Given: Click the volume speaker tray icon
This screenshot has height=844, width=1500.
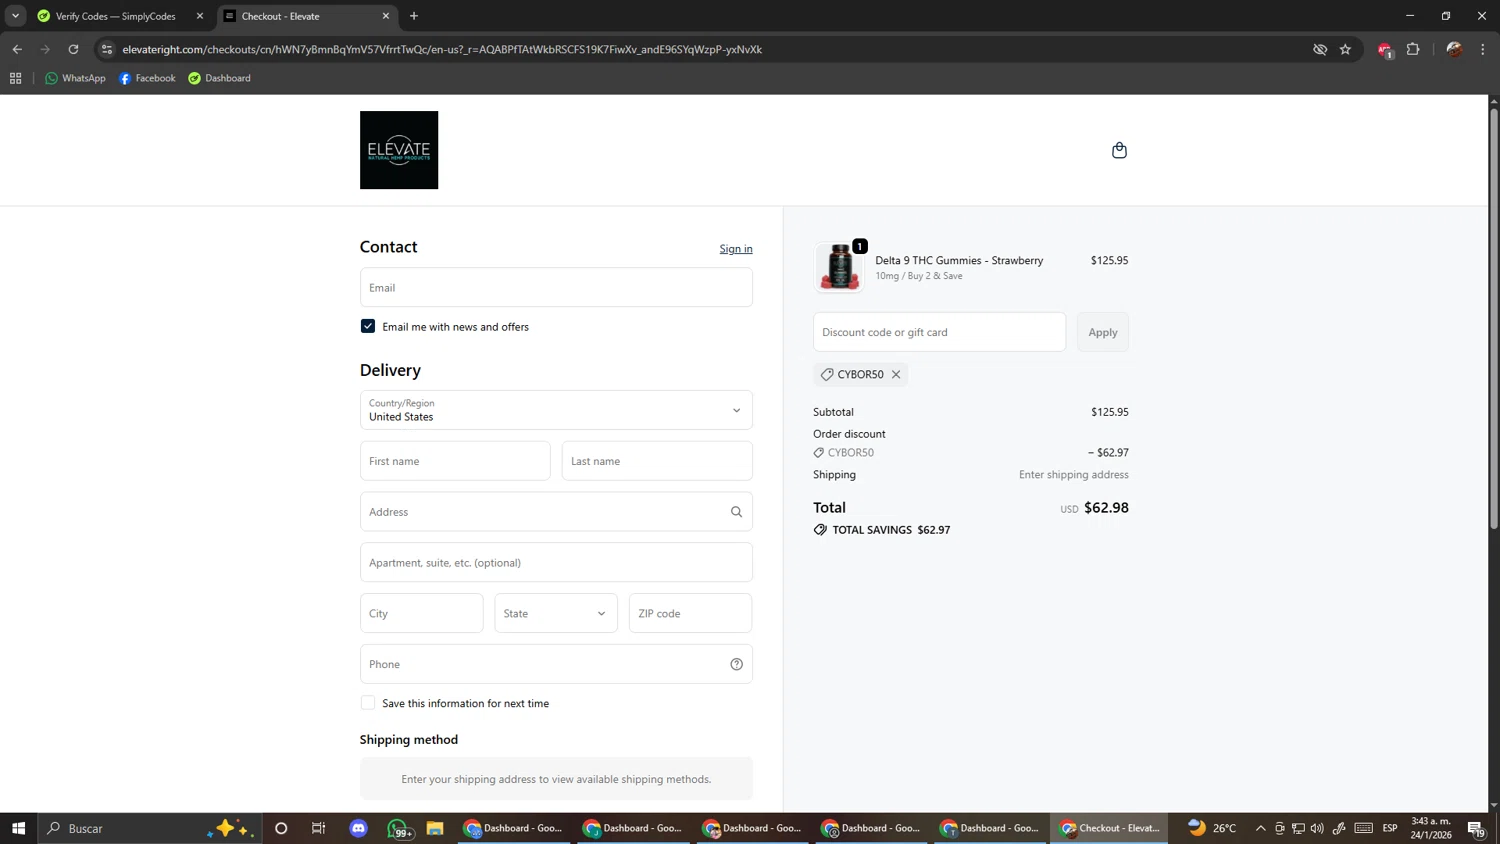Looking at the screenshot, I should pyautogui.click(x=1317, y=828).
